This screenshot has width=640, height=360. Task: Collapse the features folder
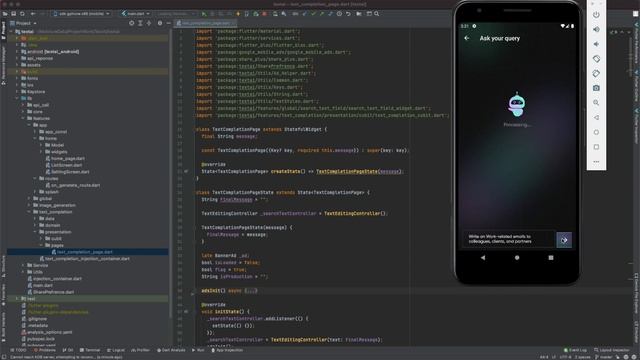click(x=23, y=118)
